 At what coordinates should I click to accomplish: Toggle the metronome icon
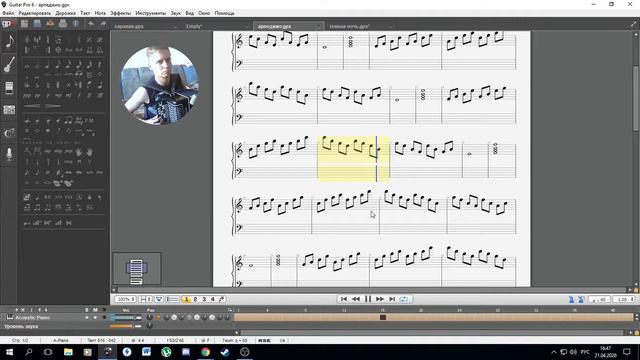[x=571, y=300]
